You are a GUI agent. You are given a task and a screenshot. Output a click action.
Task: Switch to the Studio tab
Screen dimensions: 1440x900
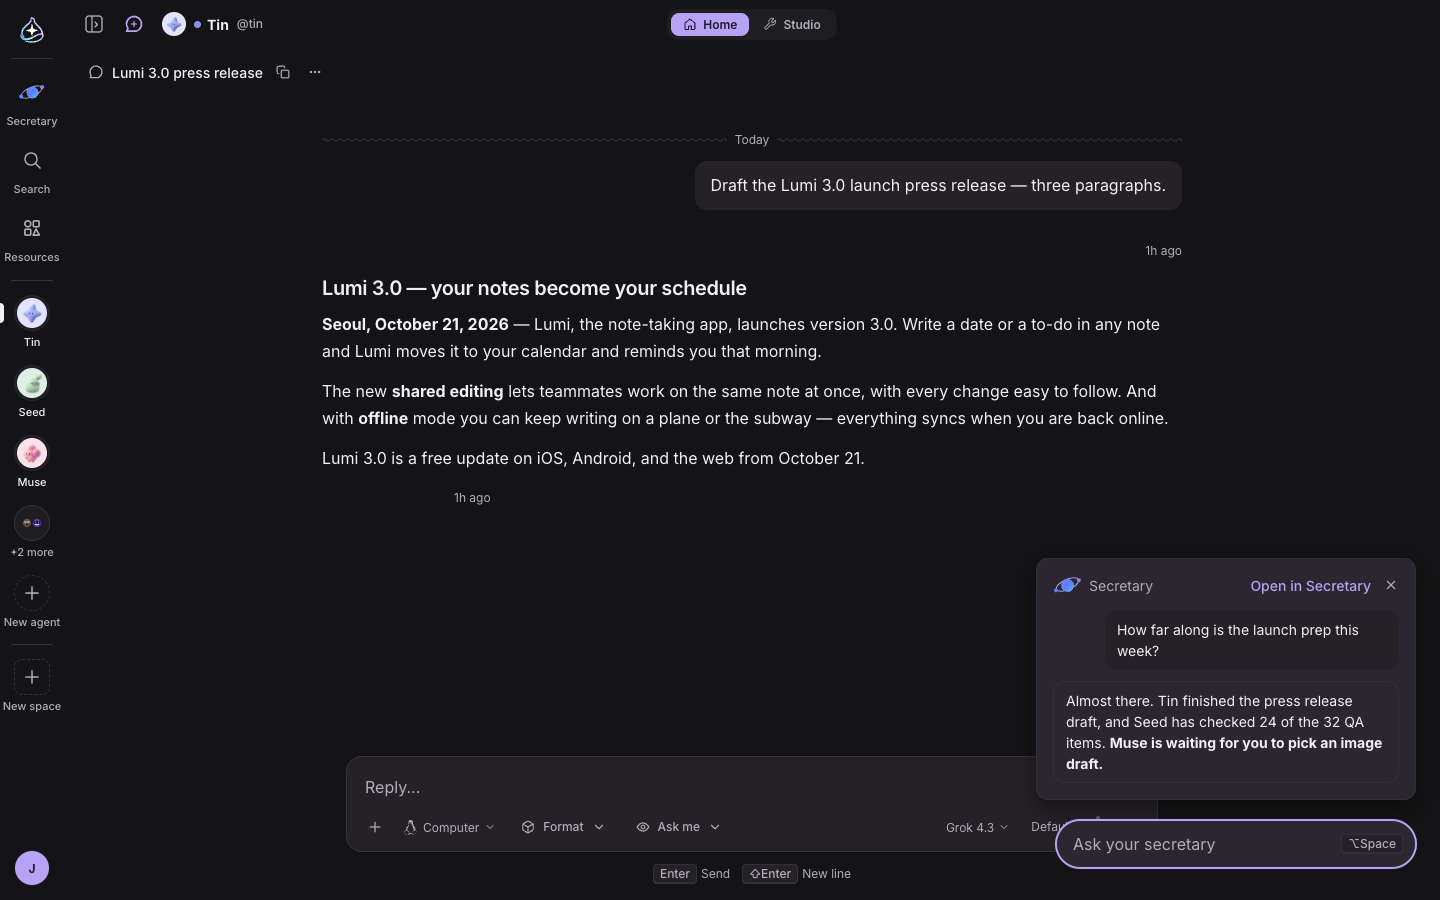(x=792, y=24)
